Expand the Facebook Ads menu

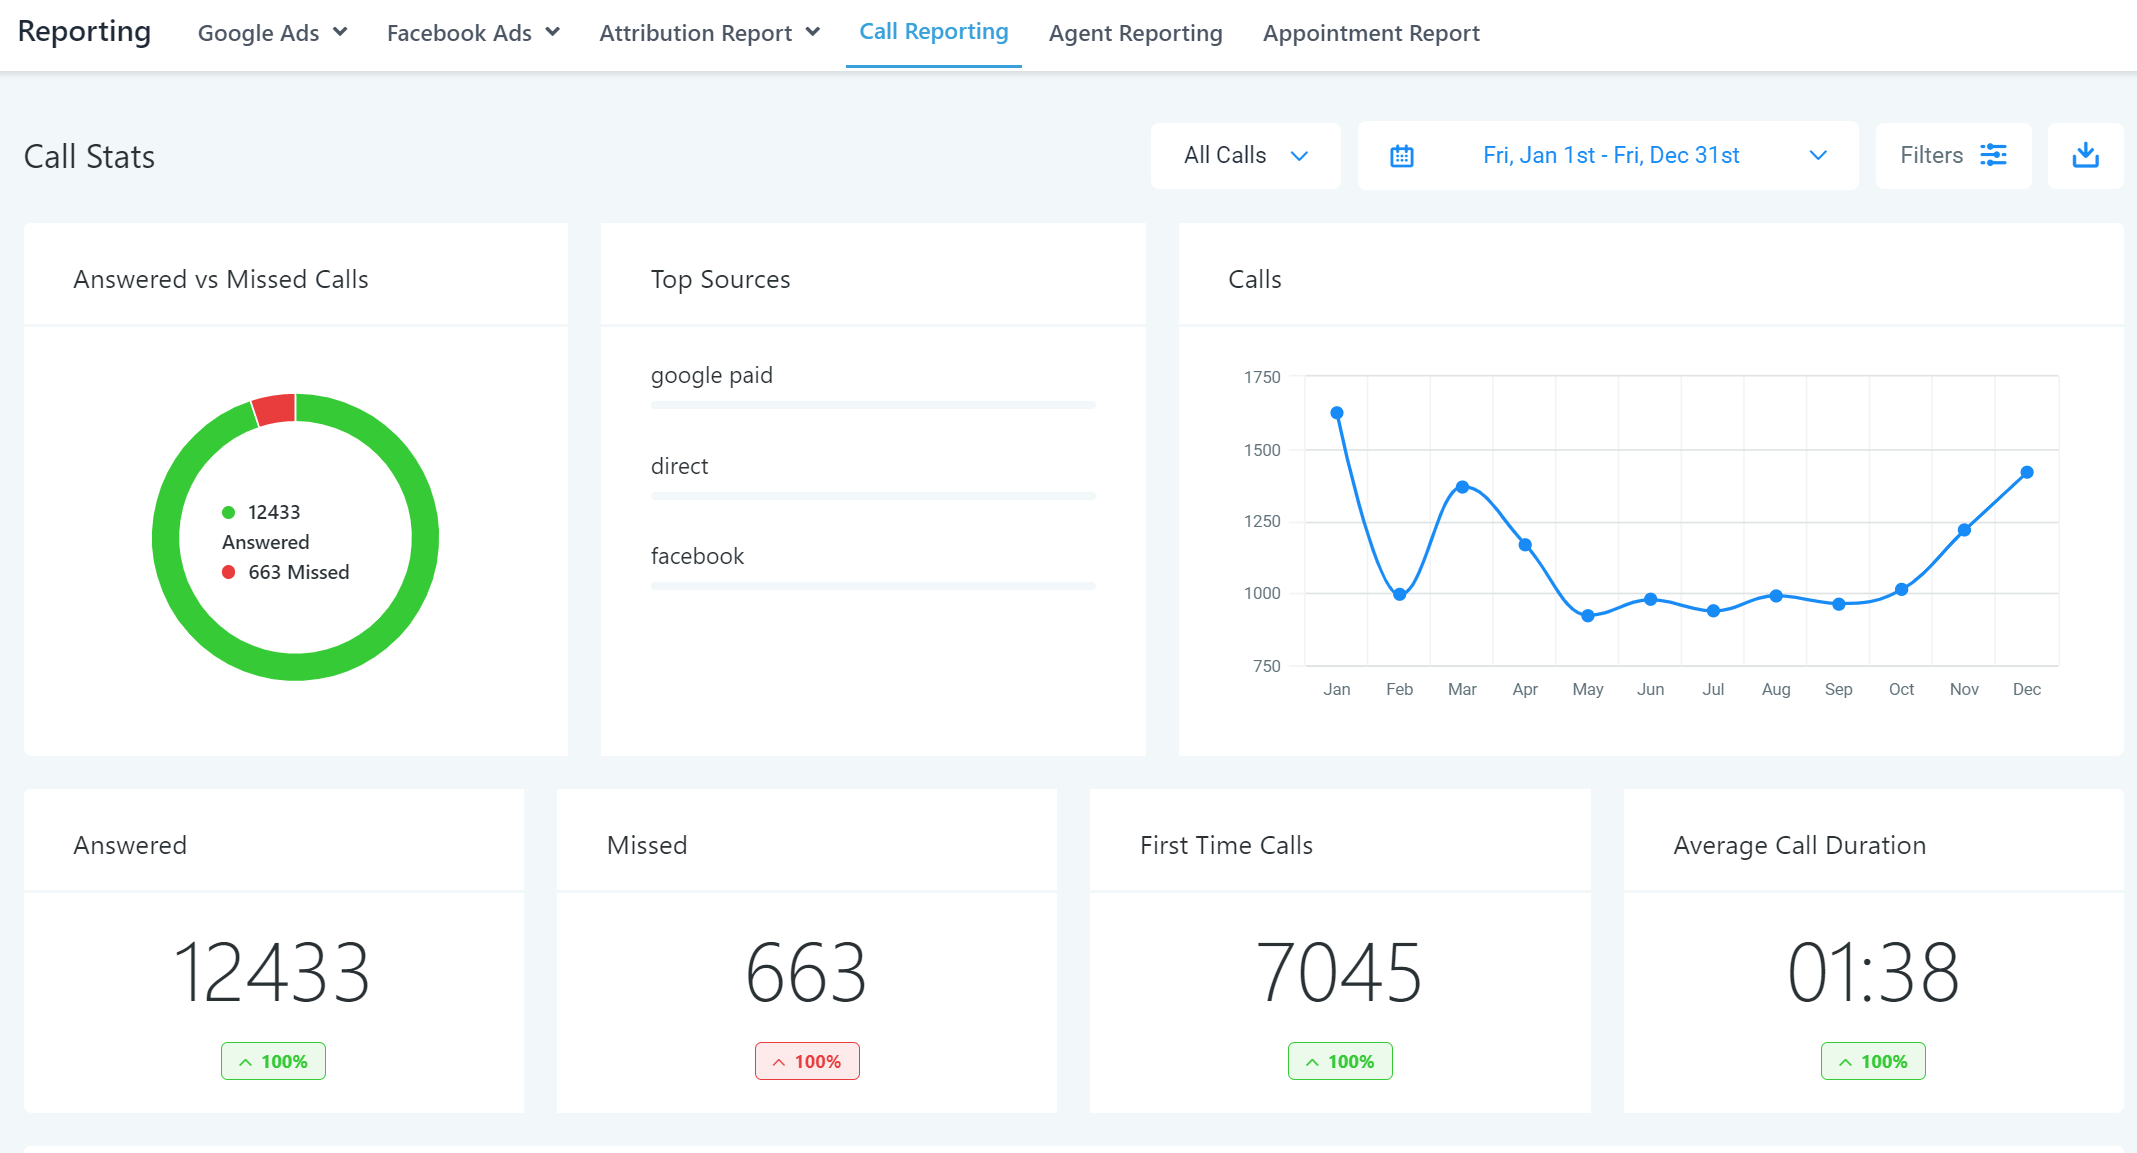click(473, 33)
